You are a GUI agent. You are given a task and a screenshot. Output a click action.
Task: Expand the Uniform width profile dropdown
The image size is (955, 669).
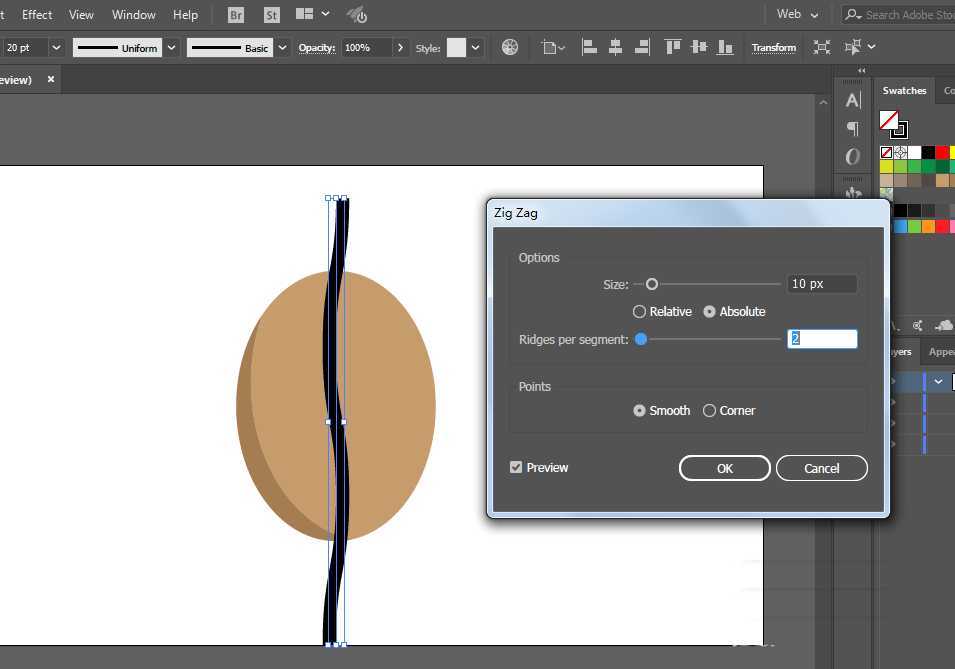pos(172,48)
